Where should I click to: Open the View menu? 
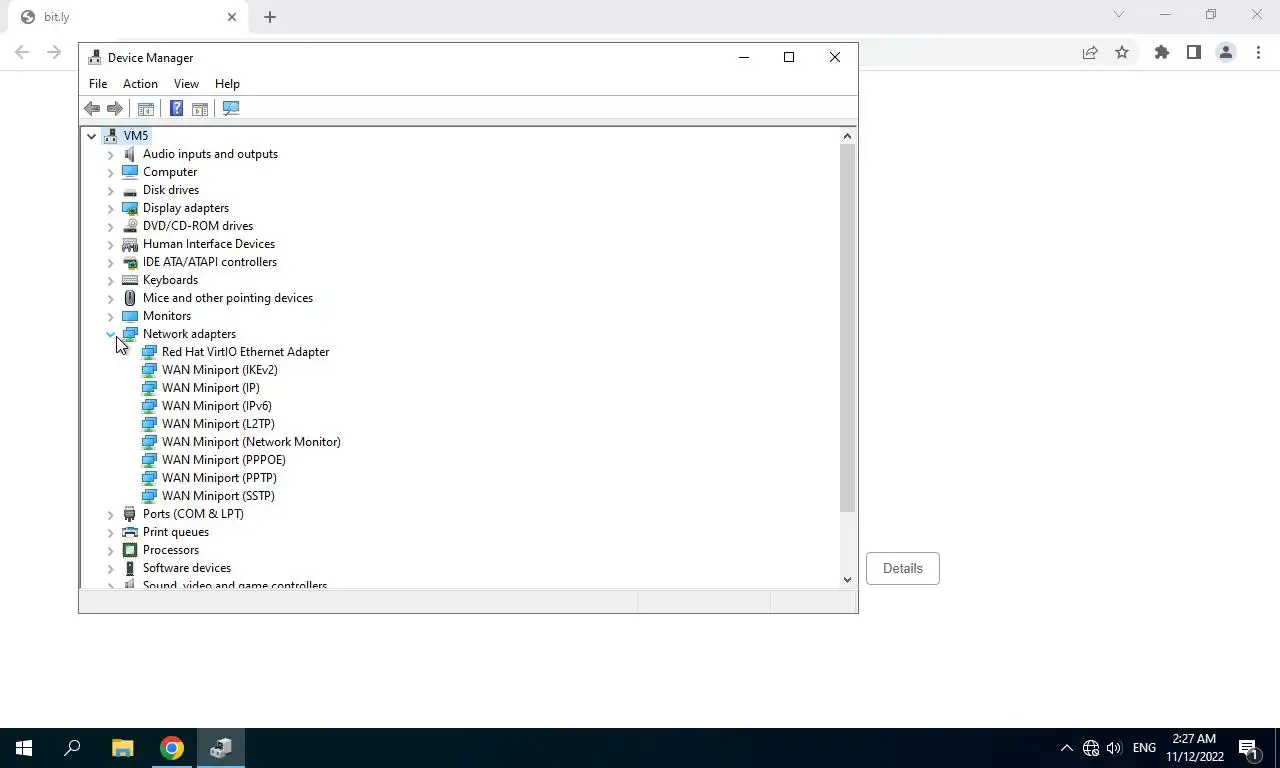186,84
